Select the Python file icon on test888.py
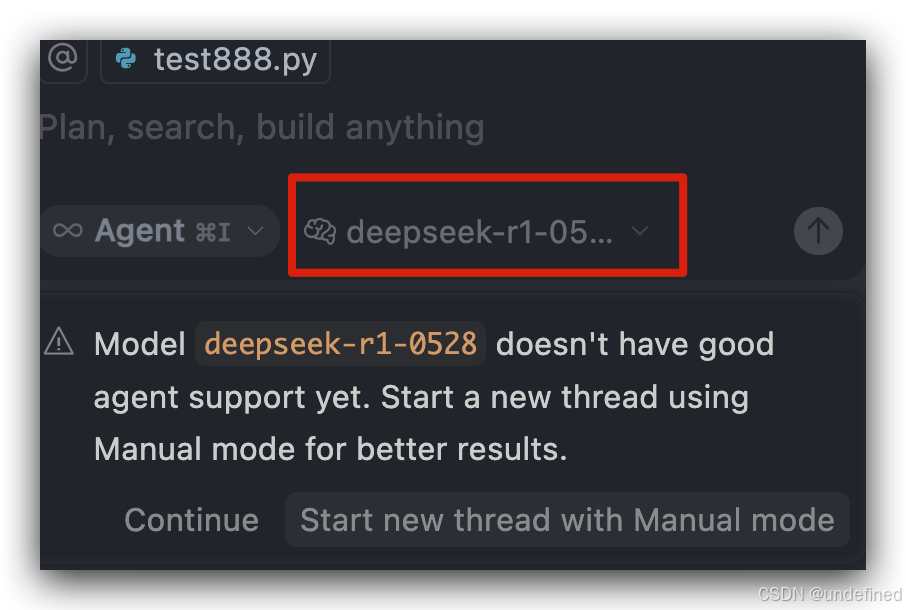The height and width of the screenshot is (610, 906). pyautogui.click(x=123, y=59)
